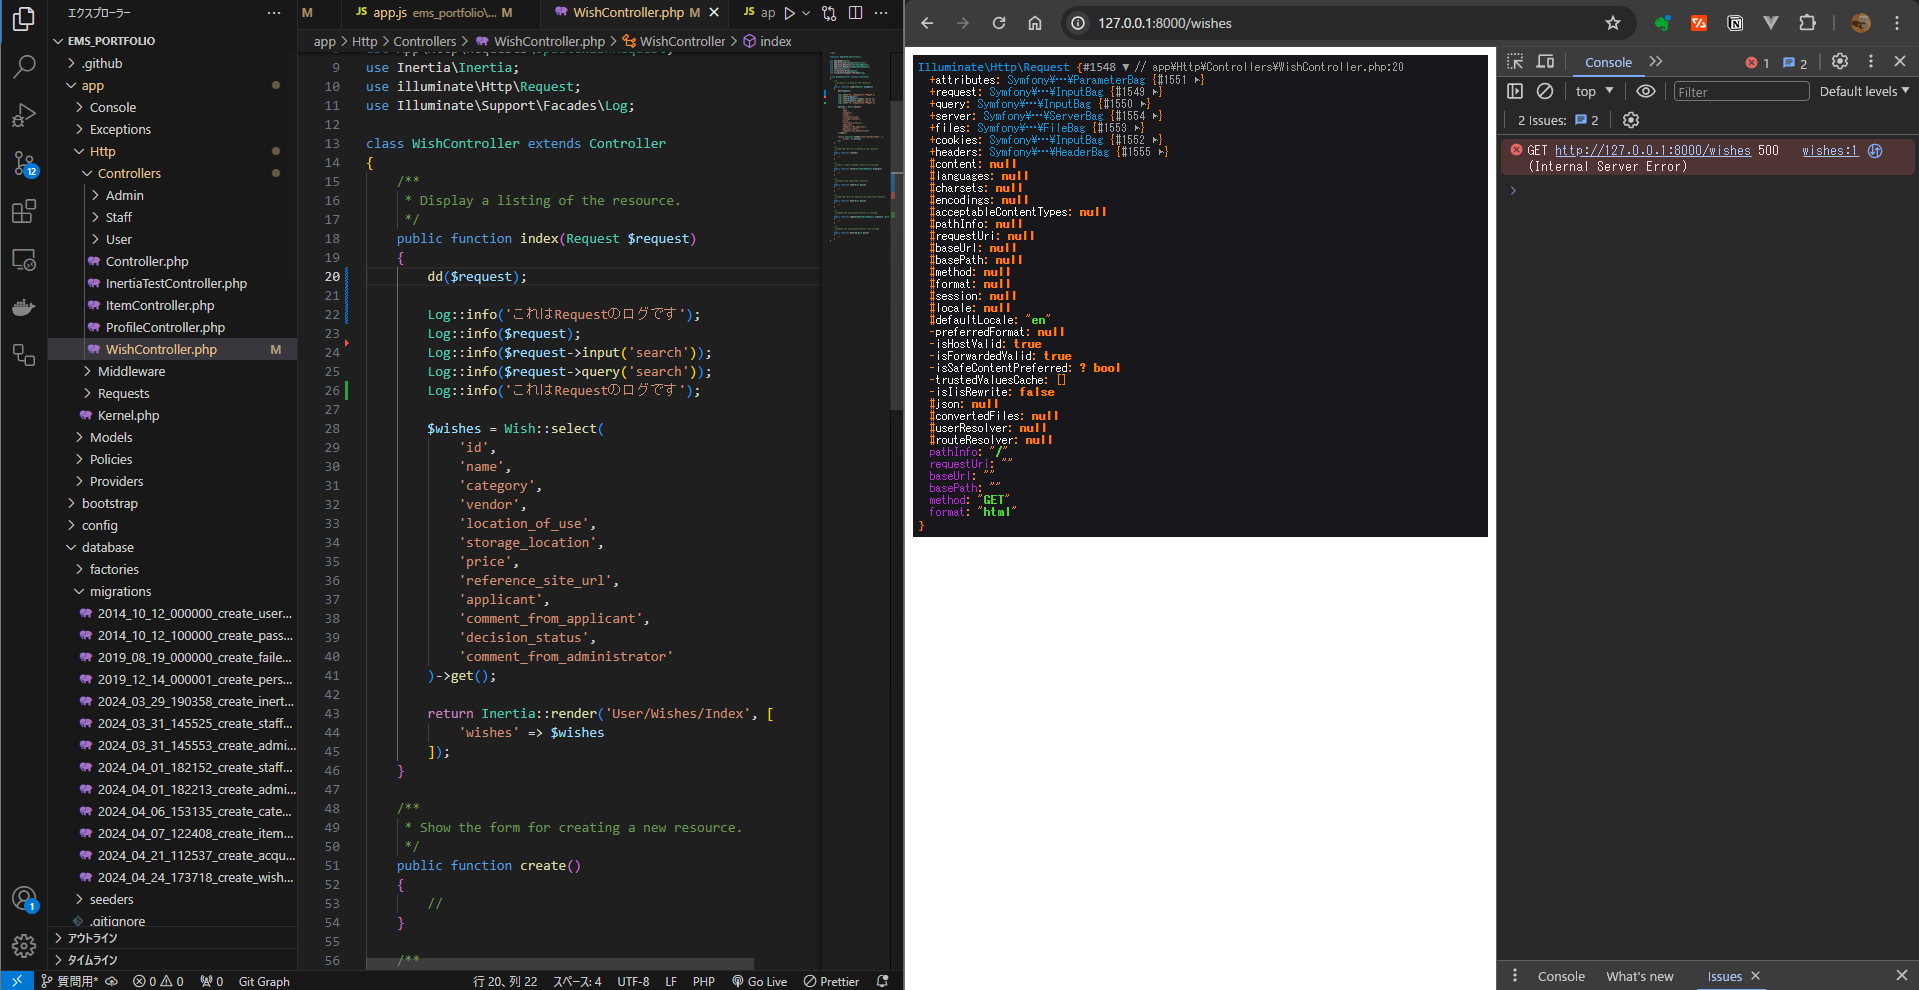Clear console with the clear icon

[1545, 91]
